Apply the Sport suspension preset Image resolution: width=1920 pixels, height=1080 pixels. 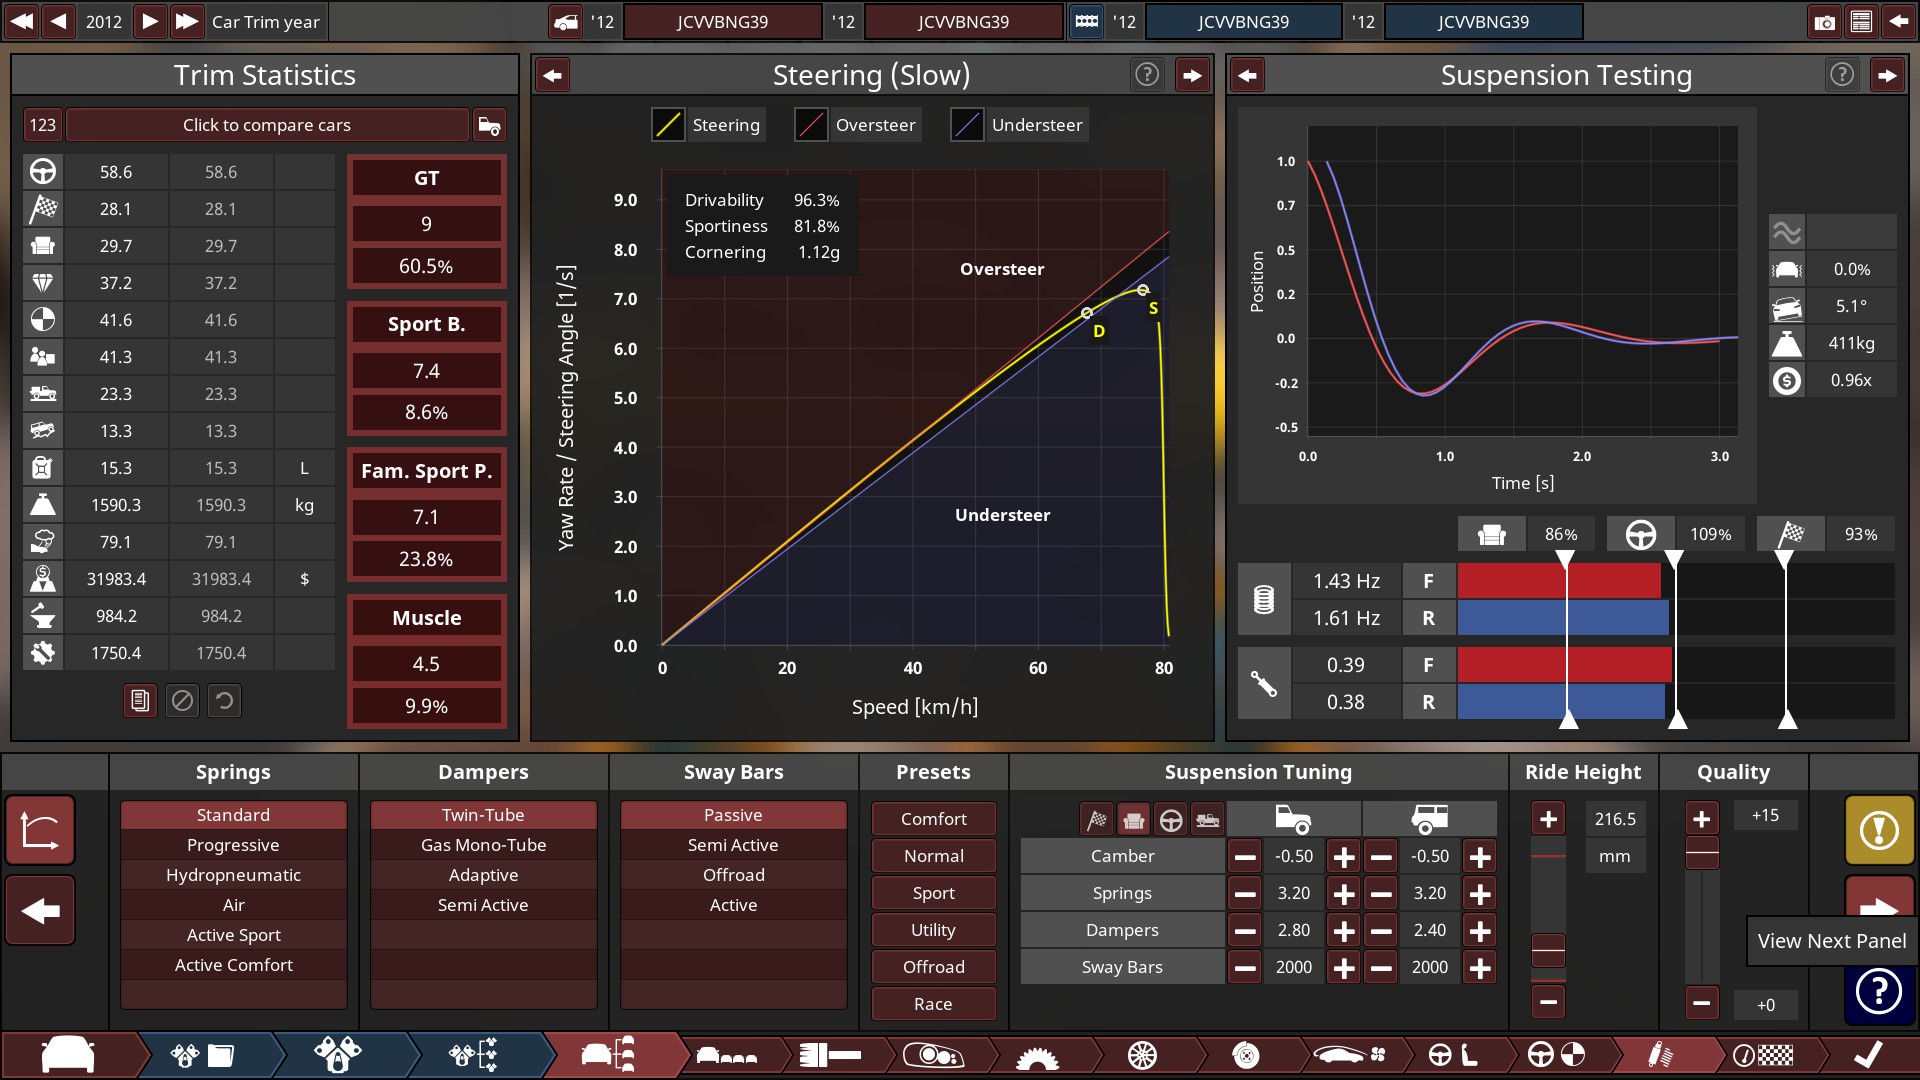[x=933, y=893]
